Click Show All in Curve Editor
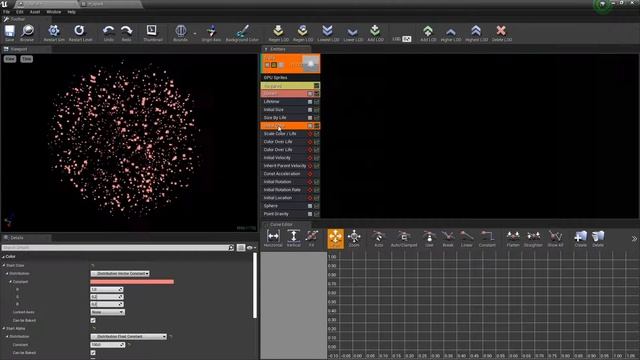 click(555, 238)
